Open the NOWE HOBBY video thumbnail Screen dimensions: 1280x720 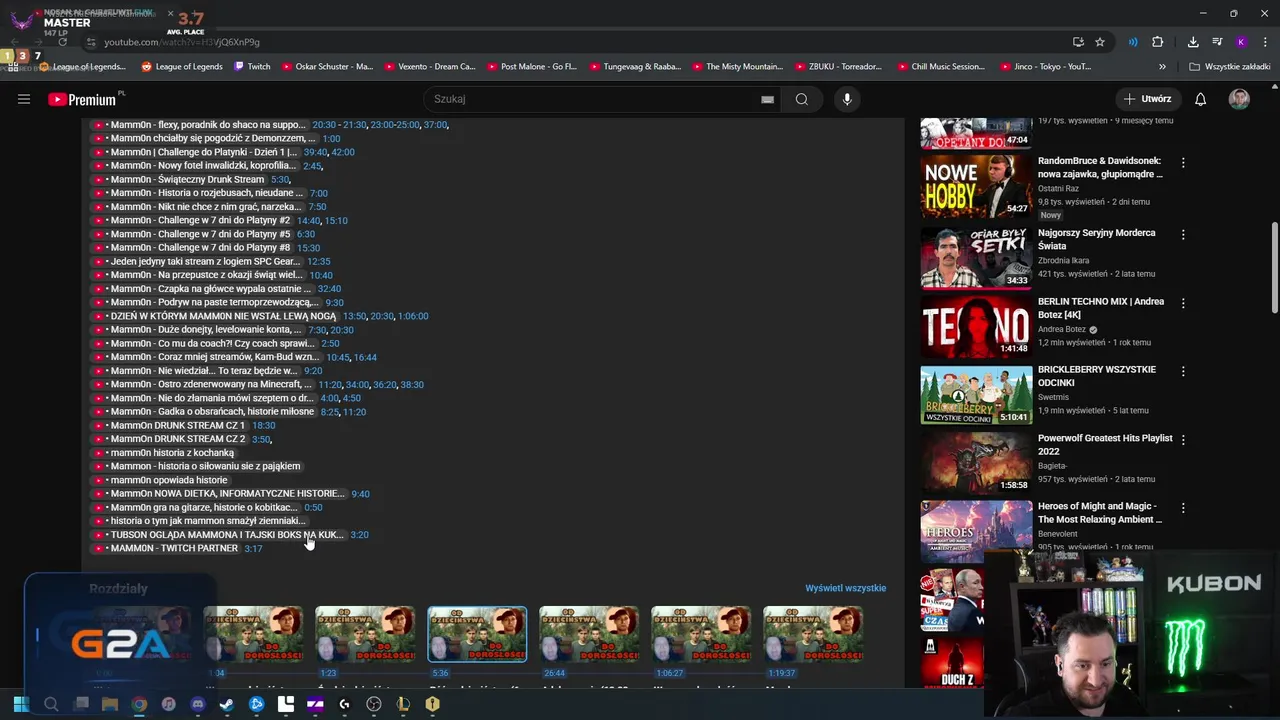[976, 186]
